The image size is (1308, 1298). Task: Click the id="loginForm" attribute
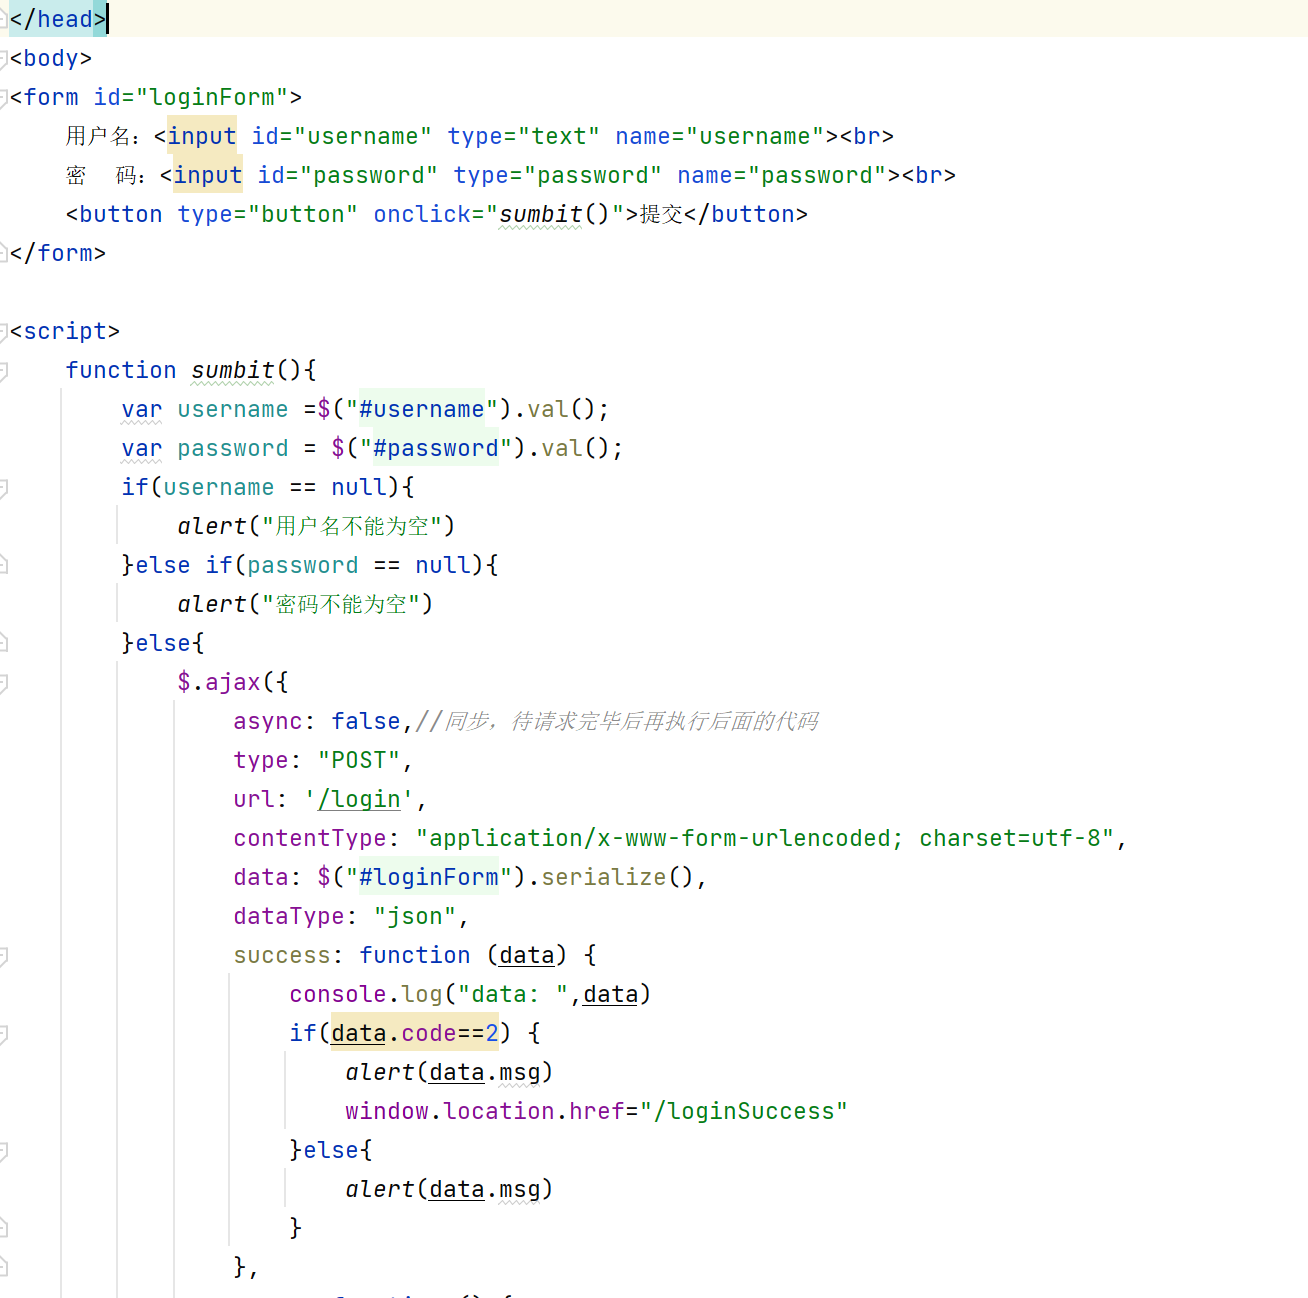point(191,97)
